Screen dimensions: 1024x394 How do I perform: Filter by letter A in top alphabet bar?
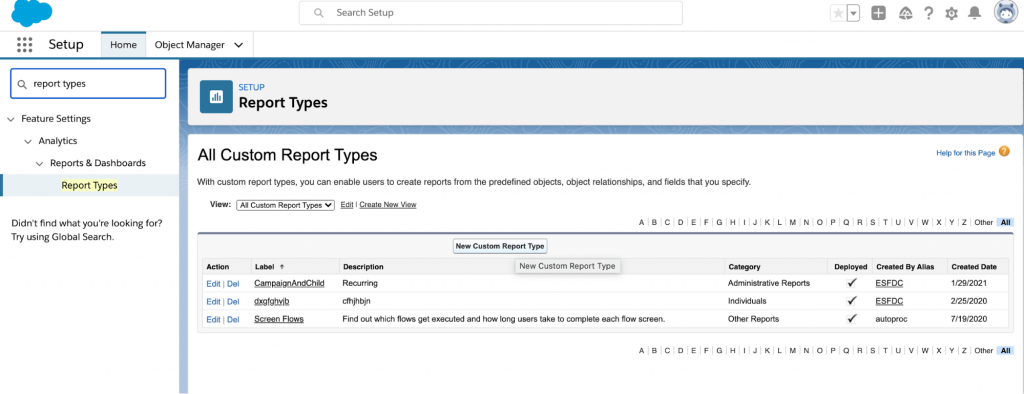tap(642, 223)
